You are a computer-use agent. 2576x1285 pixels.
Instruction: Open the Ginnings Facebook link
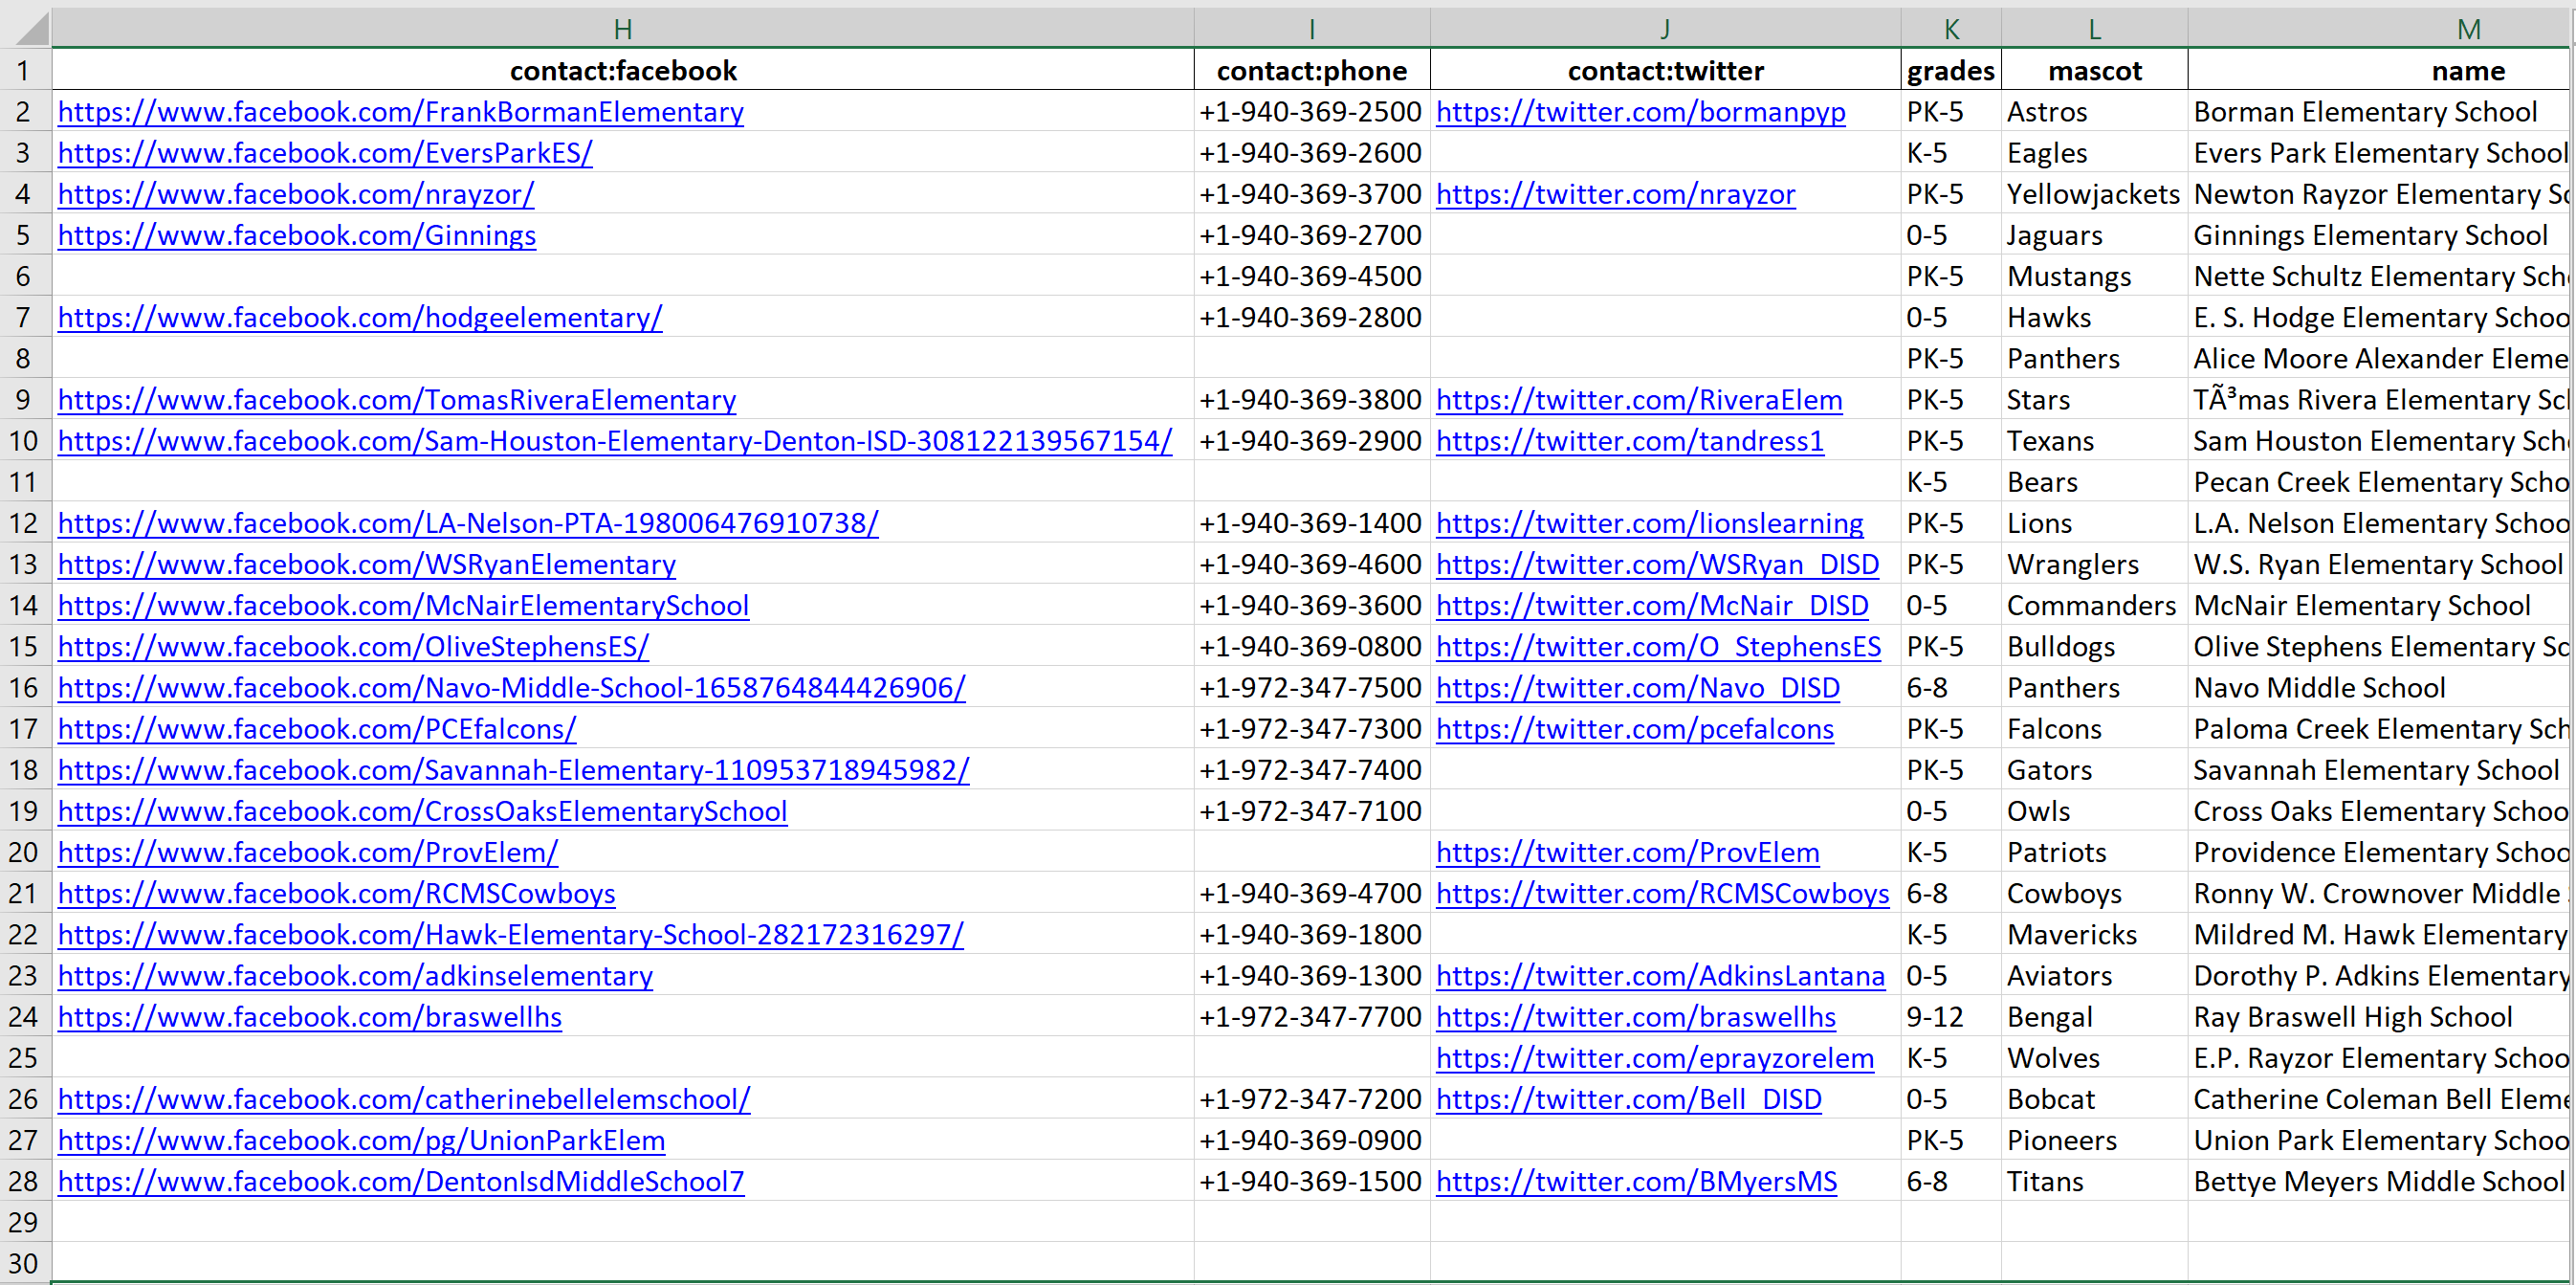click(297, 235)
